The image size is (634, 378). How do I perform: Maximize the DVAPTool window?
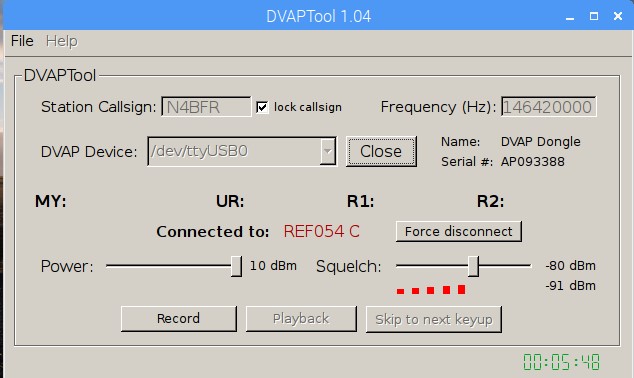point(594,16)
